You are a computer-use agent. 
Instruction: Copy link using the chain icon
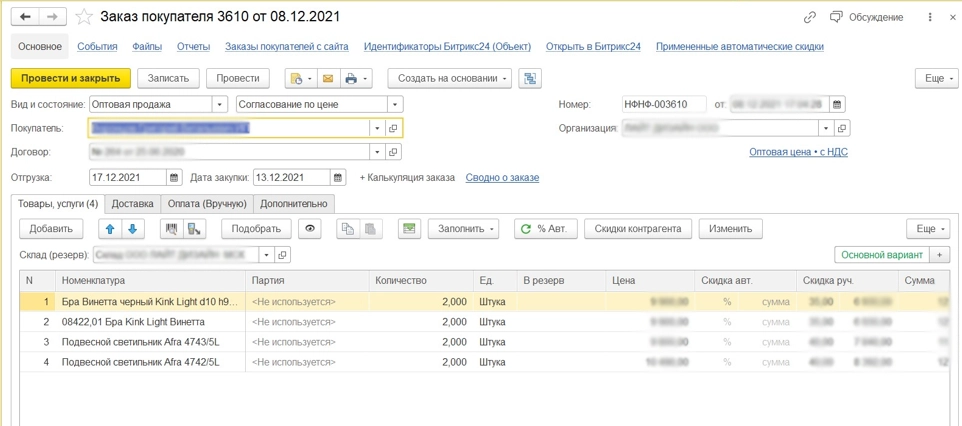(809, 17)
